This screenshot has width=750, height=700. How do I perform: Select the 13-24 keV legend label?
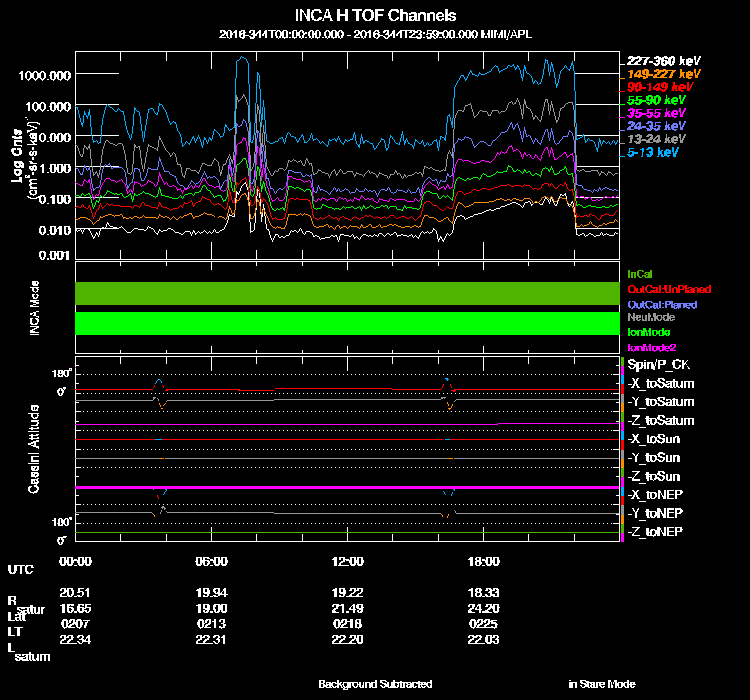[656, 139]
